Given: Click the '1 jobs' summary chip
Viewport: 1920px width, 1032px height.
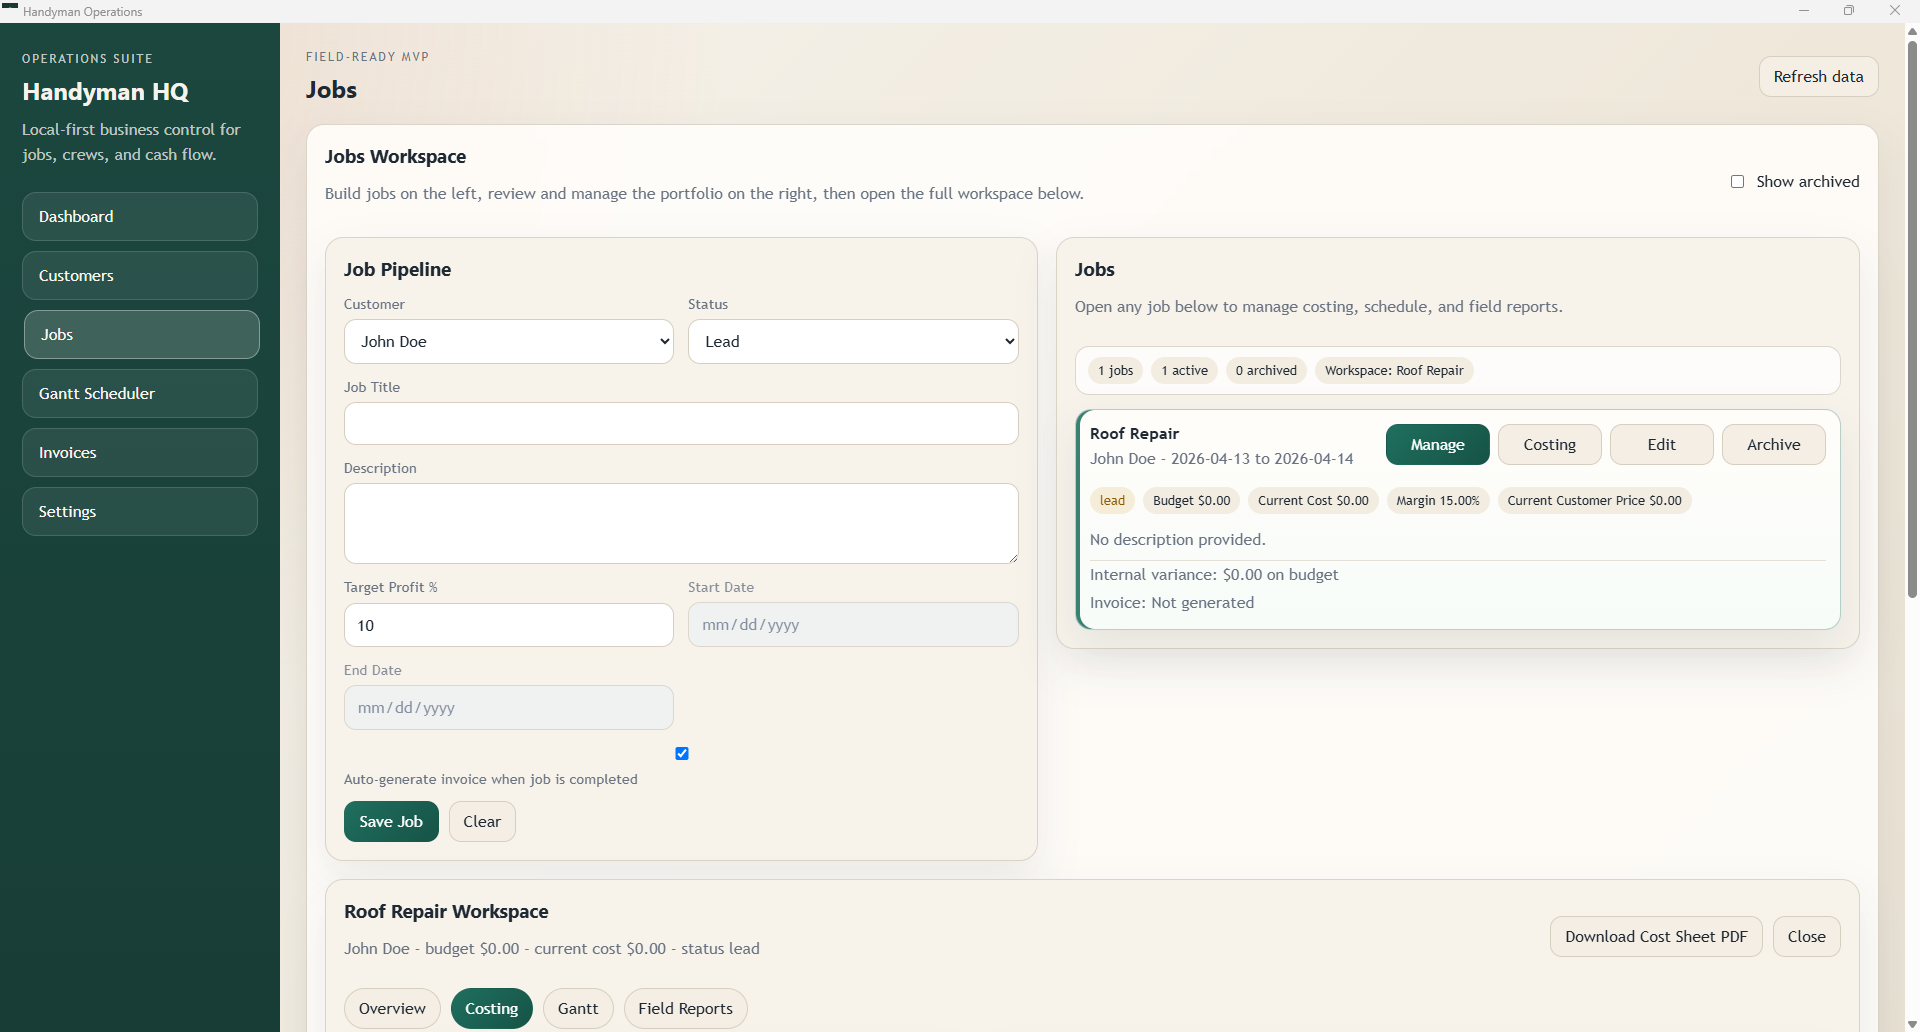Looking at the screenshot, I should click(x=1115, y=371).
